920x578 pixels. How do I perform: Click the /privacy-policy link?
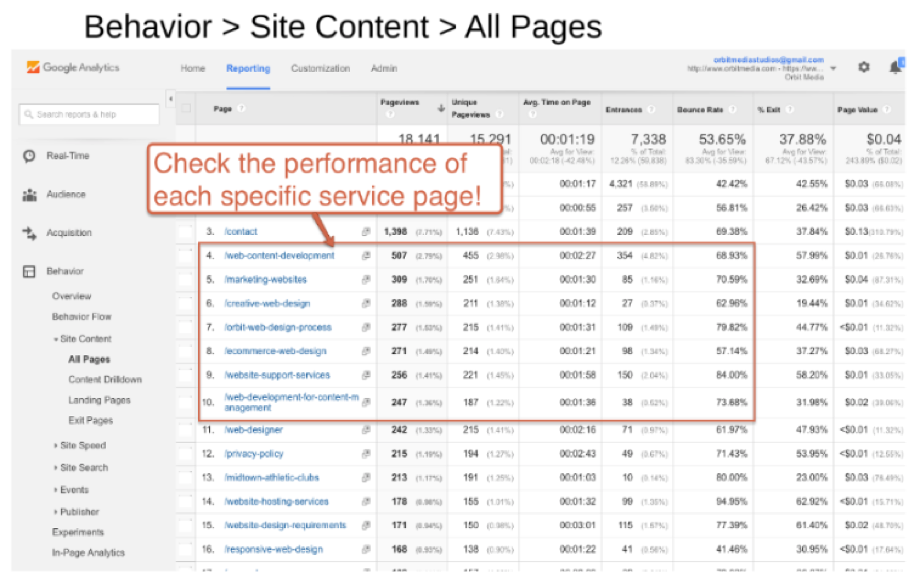[x=253, y=454]
